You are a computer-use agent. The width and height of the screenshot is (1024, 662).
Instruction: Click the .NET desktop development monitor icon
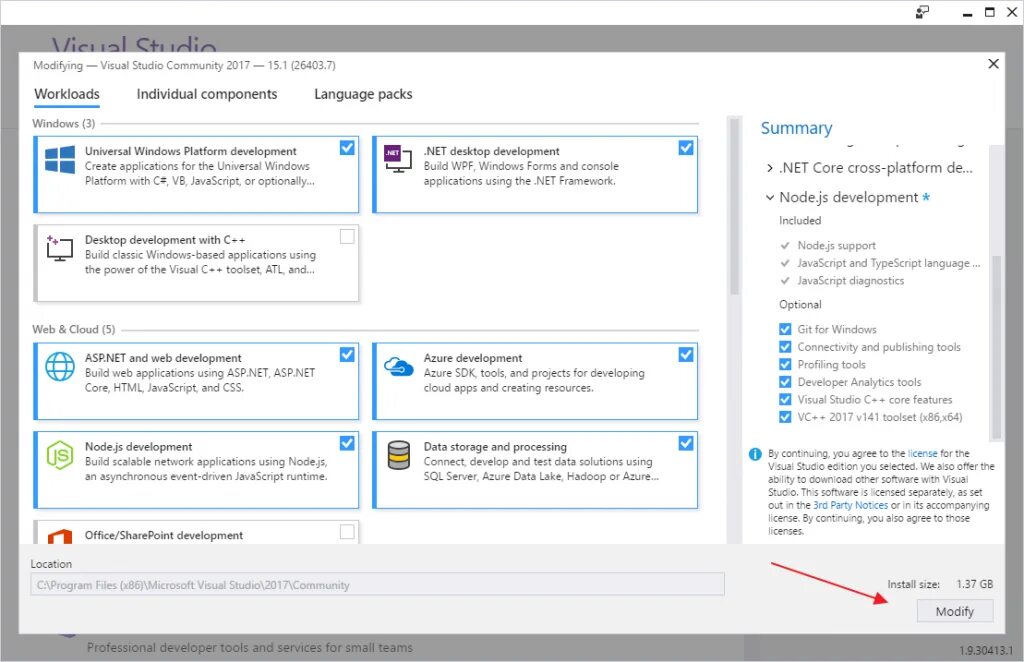coord(398,159)
